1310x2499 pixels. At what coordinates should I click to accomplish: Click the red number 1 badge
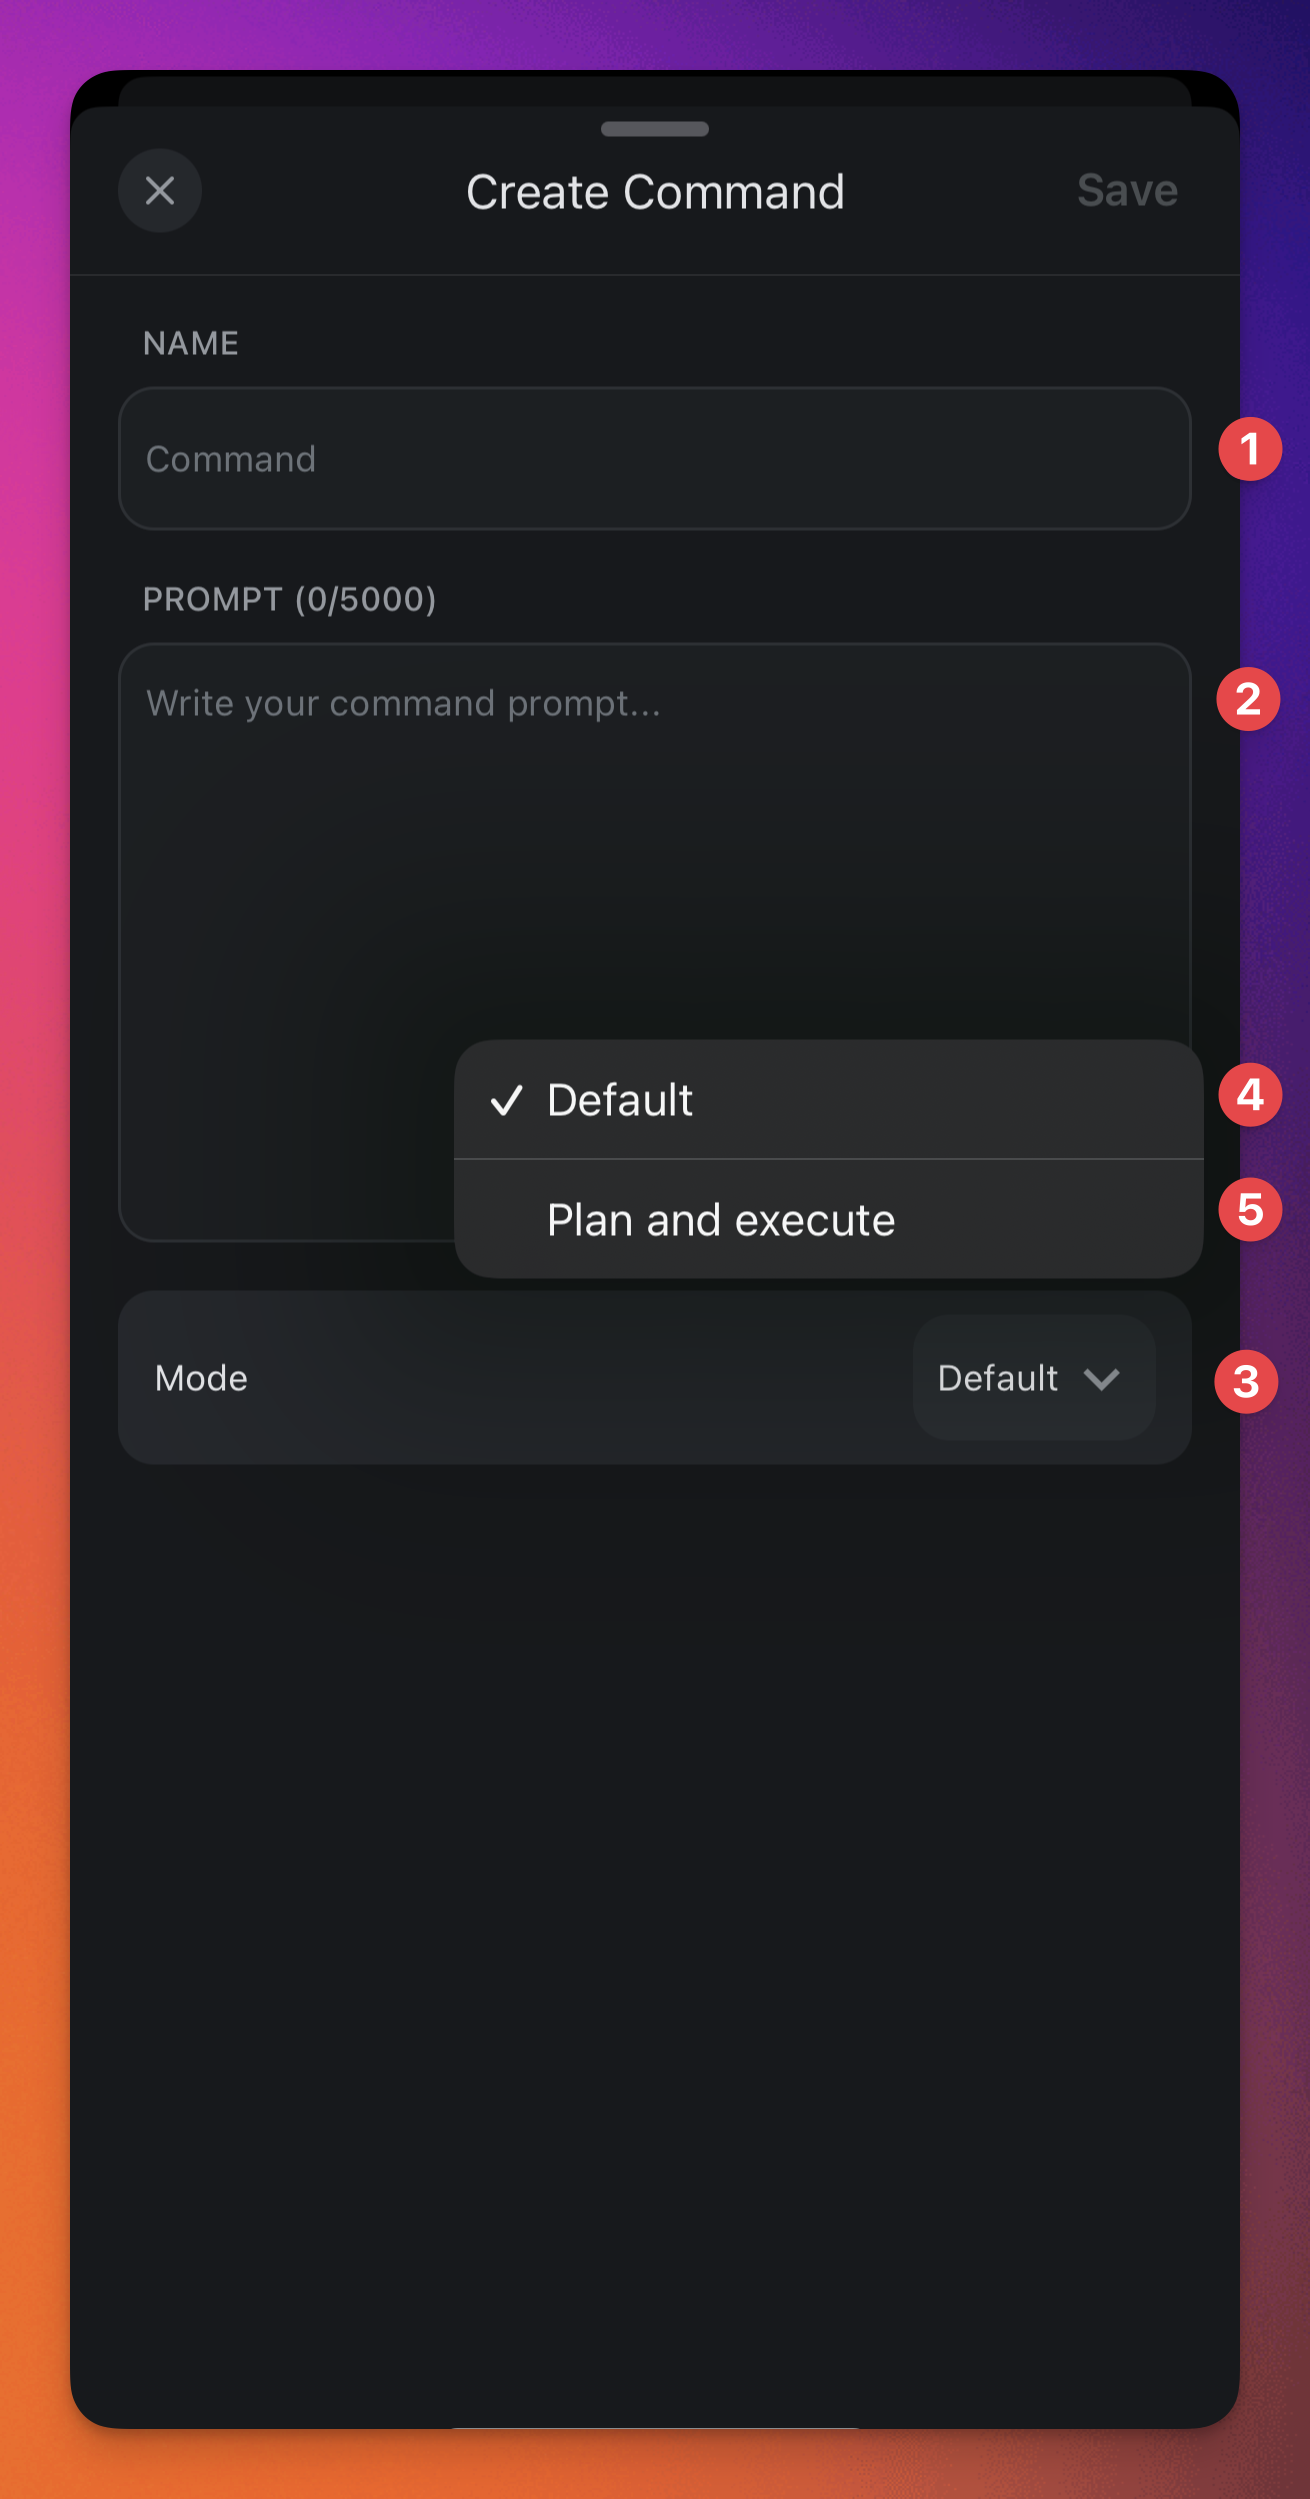[x=1249, y=449]
